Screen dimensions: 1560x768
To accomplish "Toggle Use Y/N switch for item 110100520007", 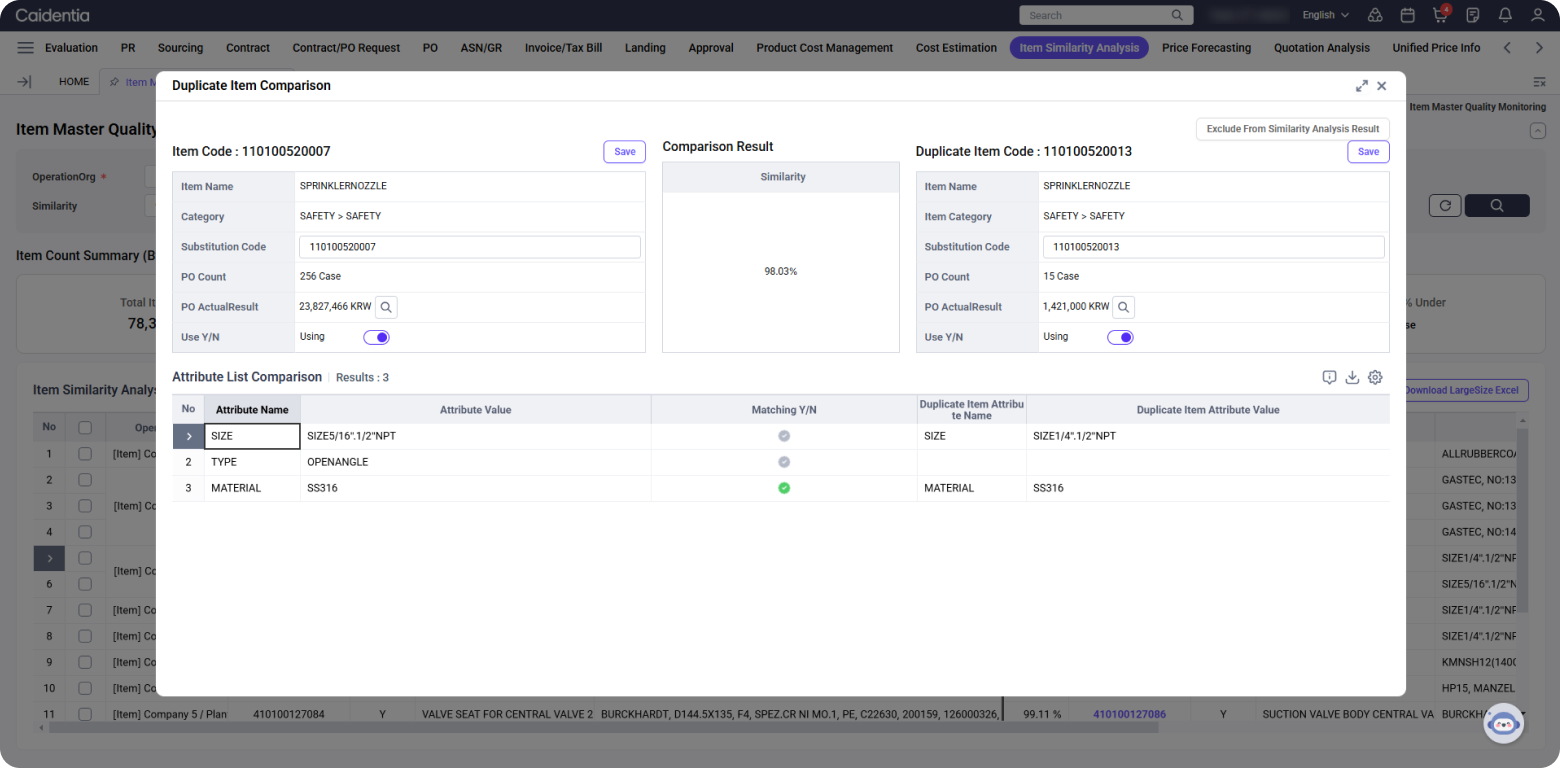I will [x=376, y=337].
